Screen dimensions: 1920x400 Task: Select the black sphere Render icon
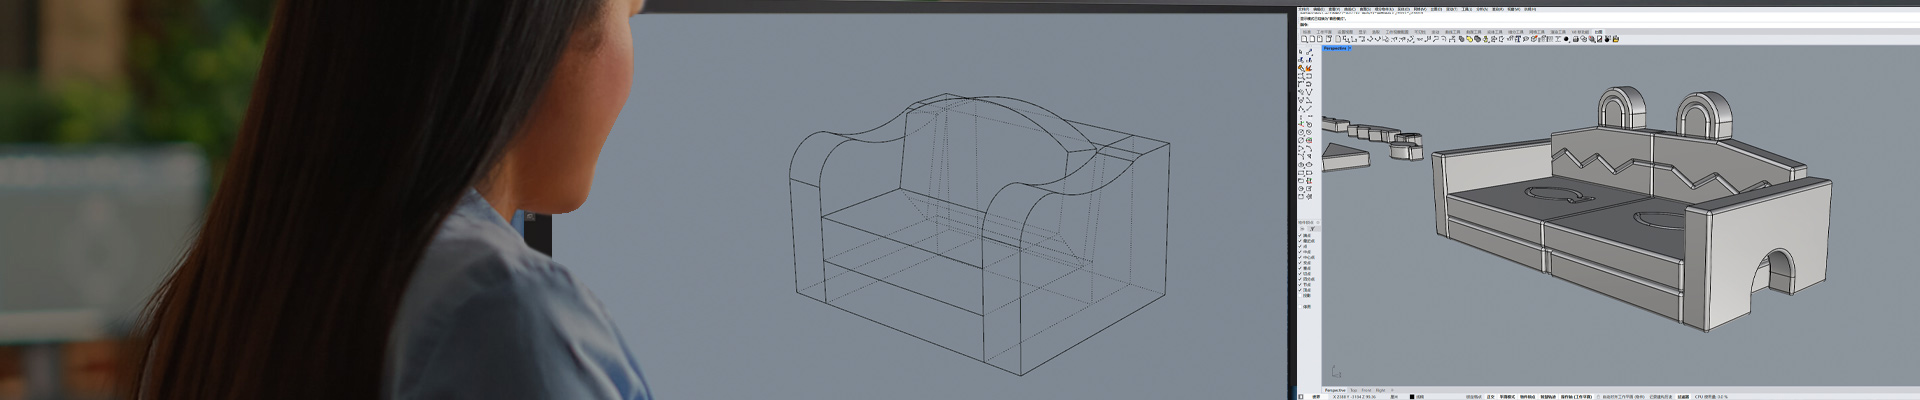click(1567, 40)
